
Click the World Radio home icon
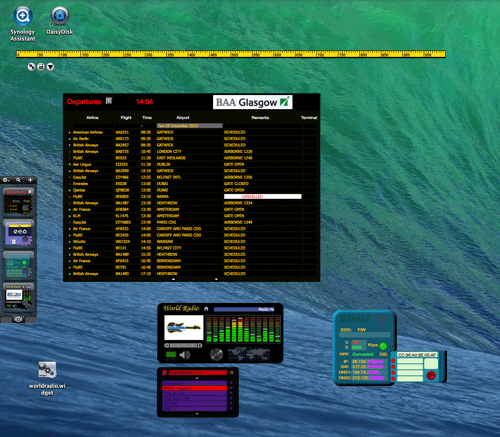click(206, 309)
